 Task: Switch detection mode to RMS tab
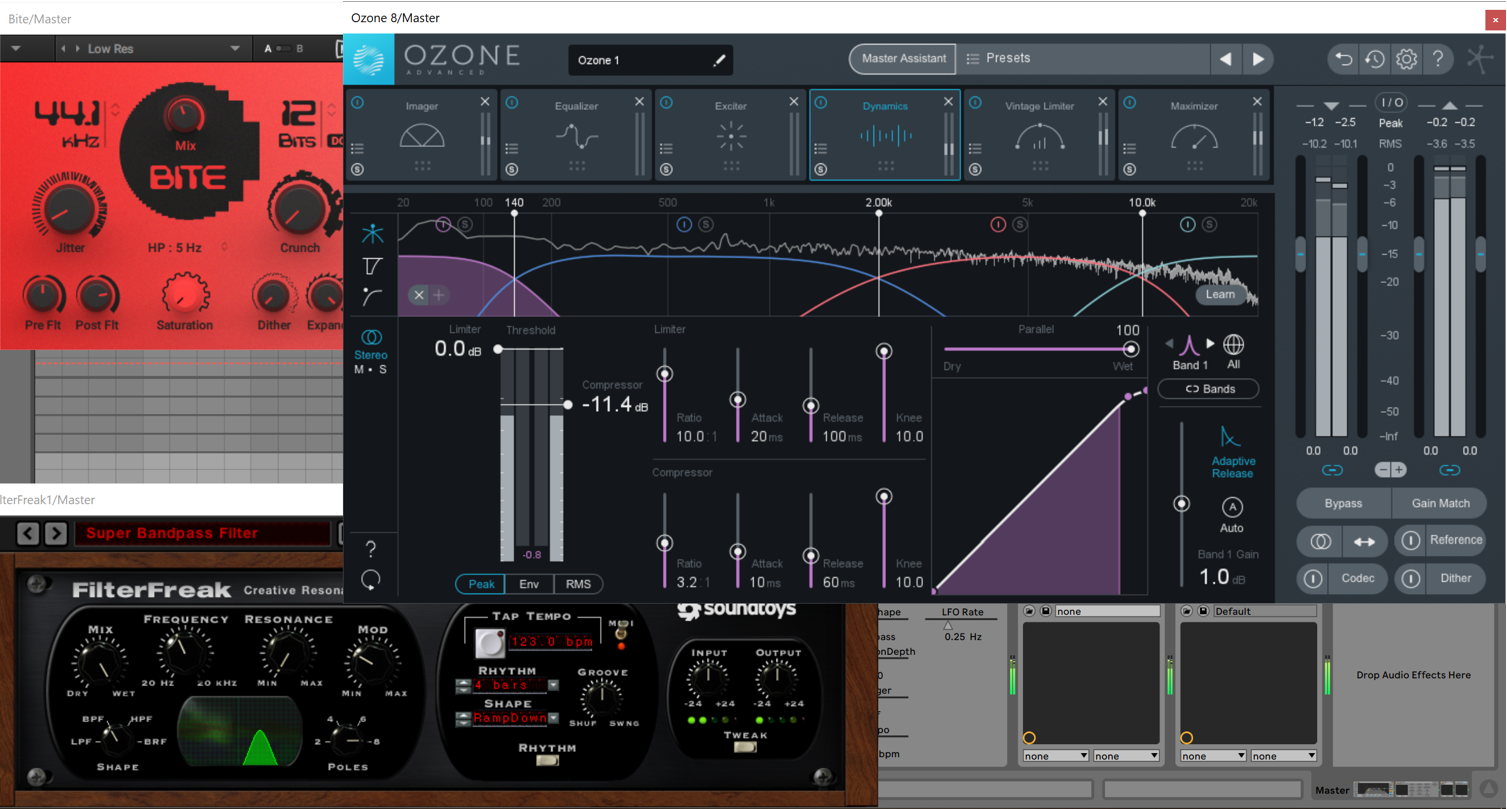(578, 584)
